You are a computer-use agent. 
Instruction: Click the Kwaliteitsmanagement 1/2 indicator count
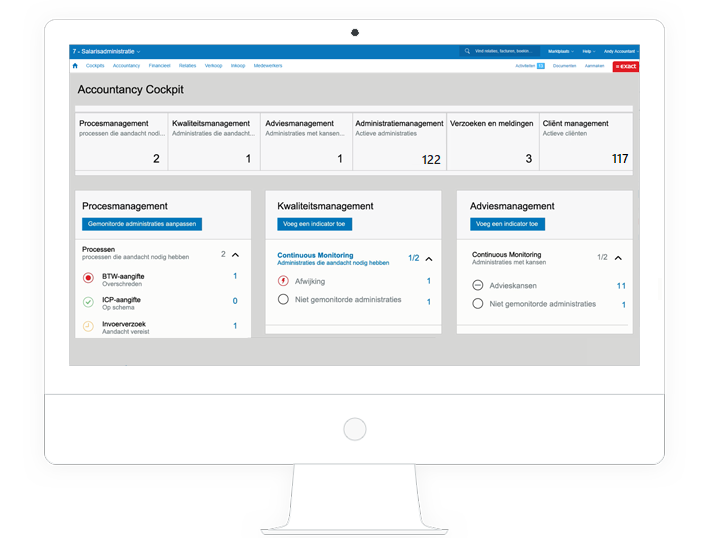tap(414, 258)
